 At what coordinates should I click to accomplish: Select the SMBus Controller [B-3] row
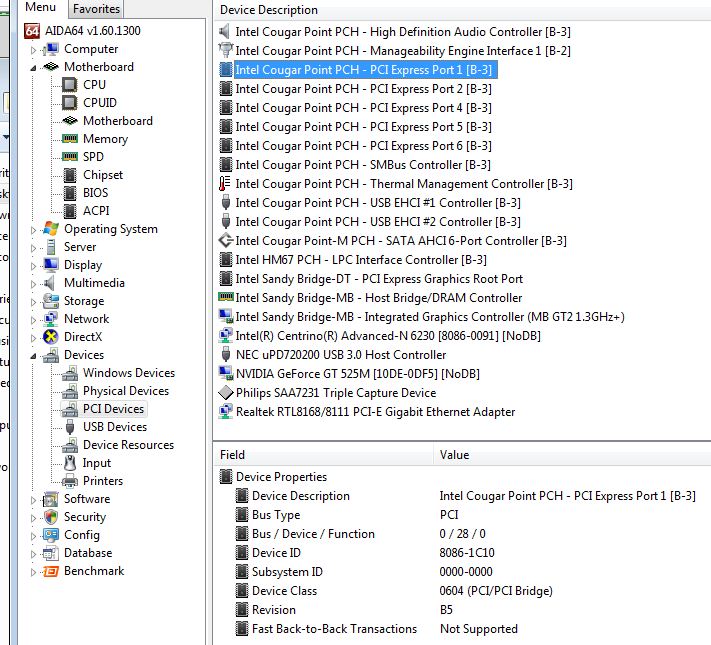pyautogui.click(x=363, y=165)
